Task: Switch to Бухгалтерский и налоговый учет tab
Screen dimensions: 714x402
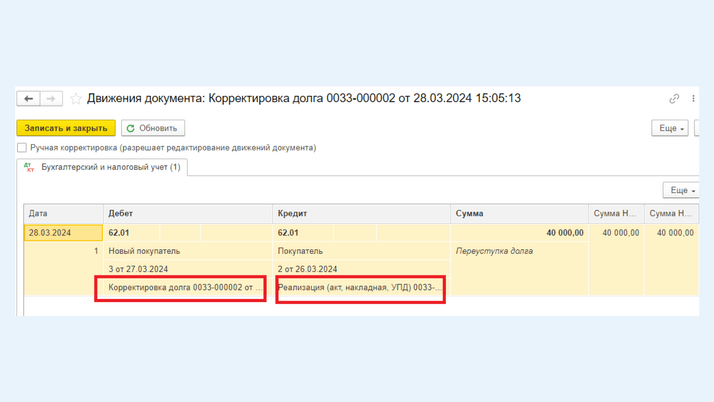Action: click(x=102, y=167)
